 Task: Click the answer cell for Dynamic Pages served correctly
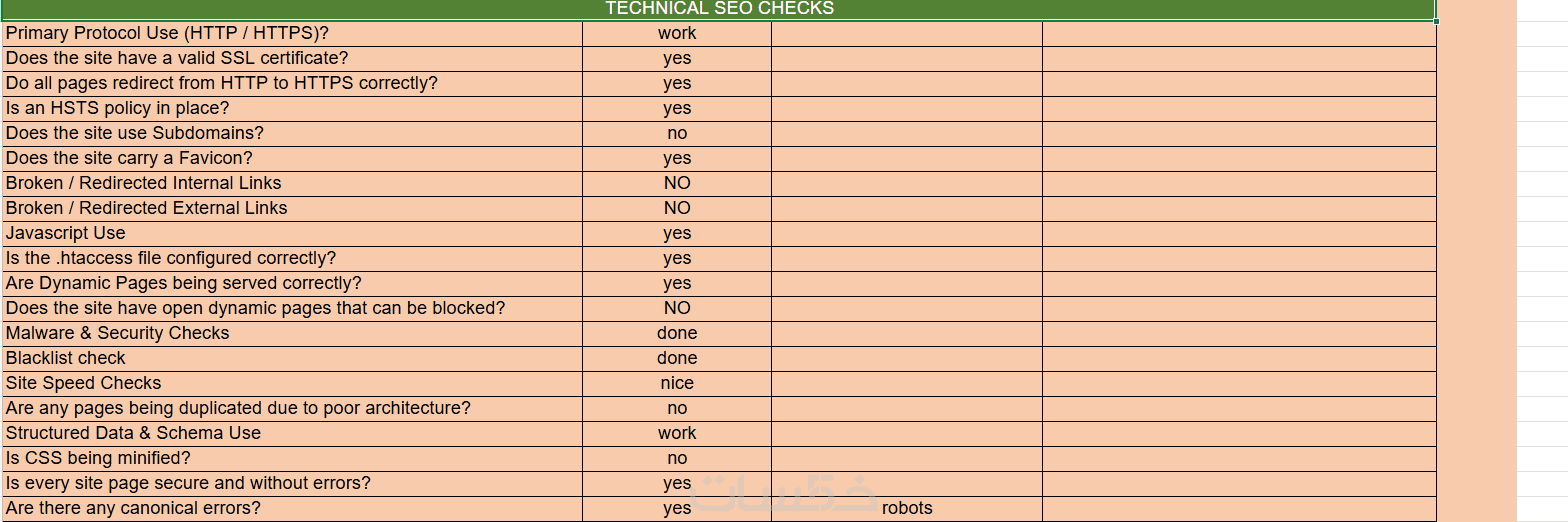[x=677, y=283]
